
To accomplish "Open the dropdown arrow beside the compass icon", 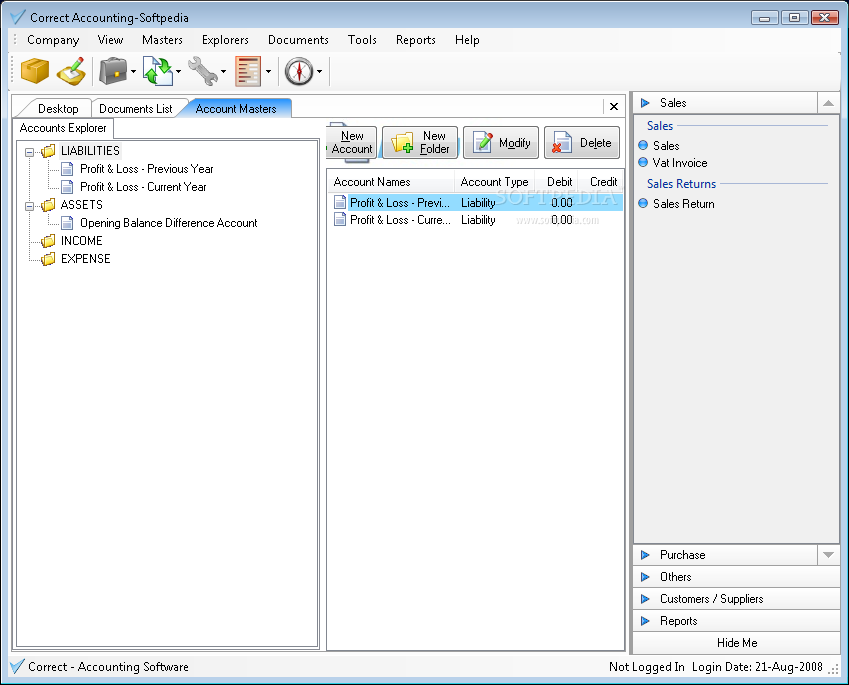I will (319, 71).
